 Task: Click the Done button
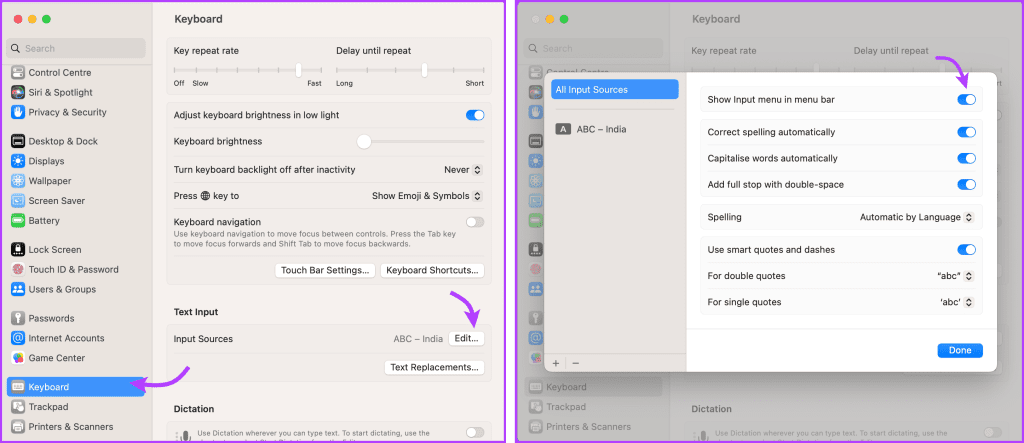click(960, 350)
